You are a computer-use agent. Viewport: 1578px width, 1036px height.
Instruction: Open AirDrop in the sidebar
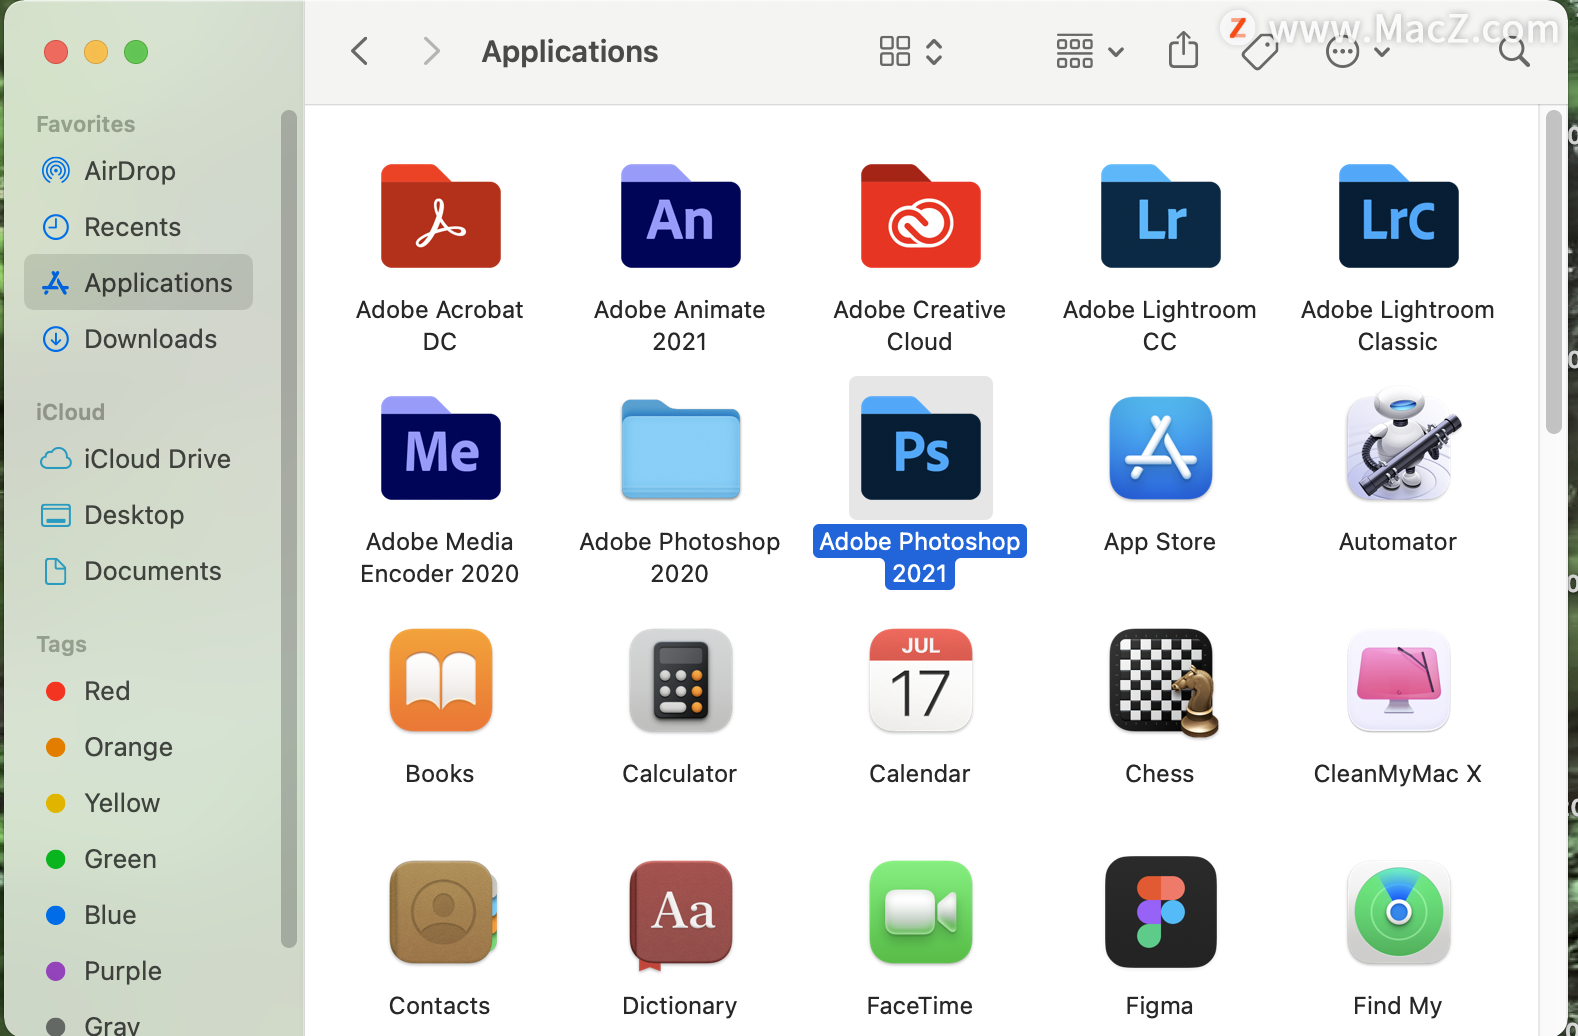click(138, 171)
